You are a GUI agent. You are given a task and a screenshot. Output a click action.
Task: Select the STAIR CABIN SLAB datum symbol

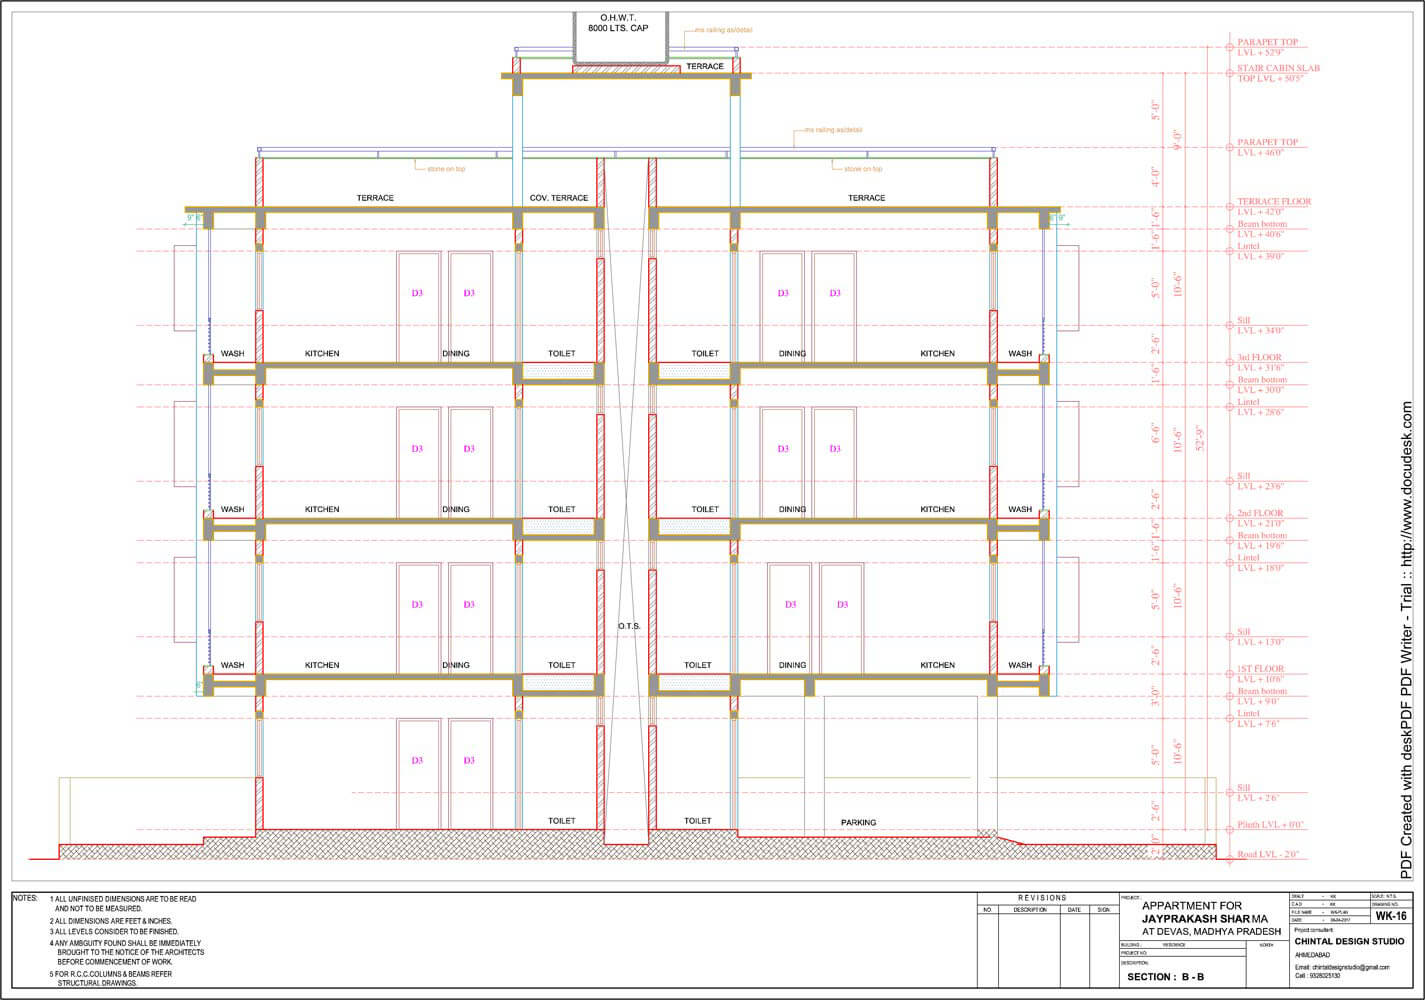tap(1229, 71)
